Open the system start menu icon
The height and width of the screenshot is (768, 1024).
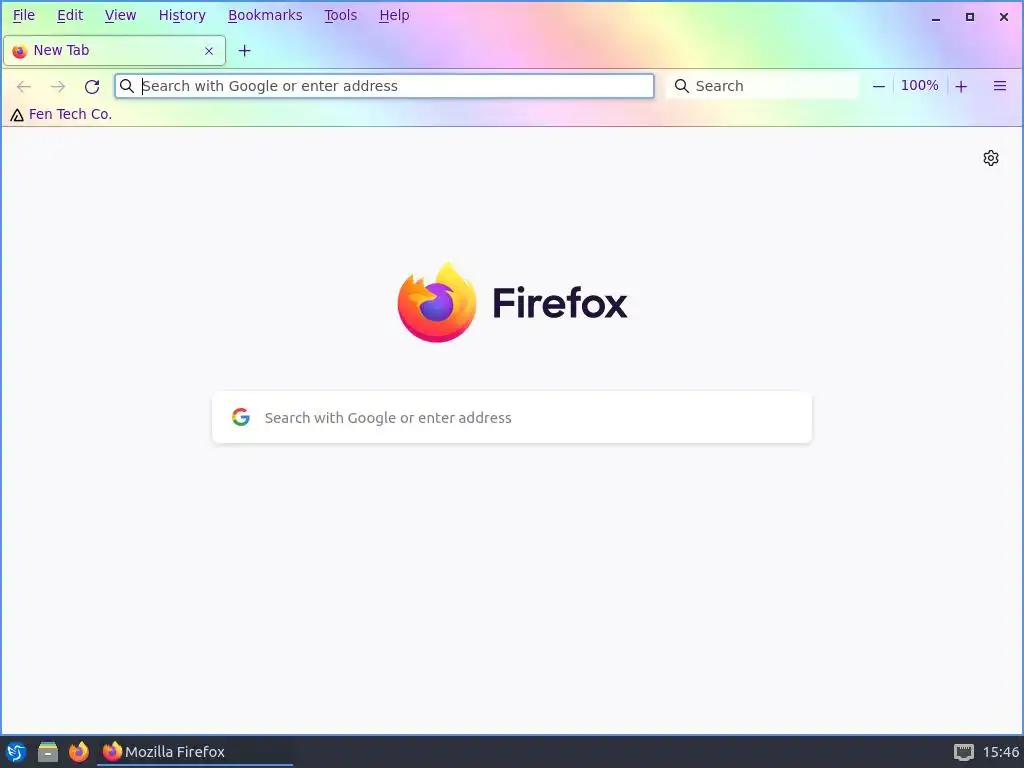click(16, 752)
